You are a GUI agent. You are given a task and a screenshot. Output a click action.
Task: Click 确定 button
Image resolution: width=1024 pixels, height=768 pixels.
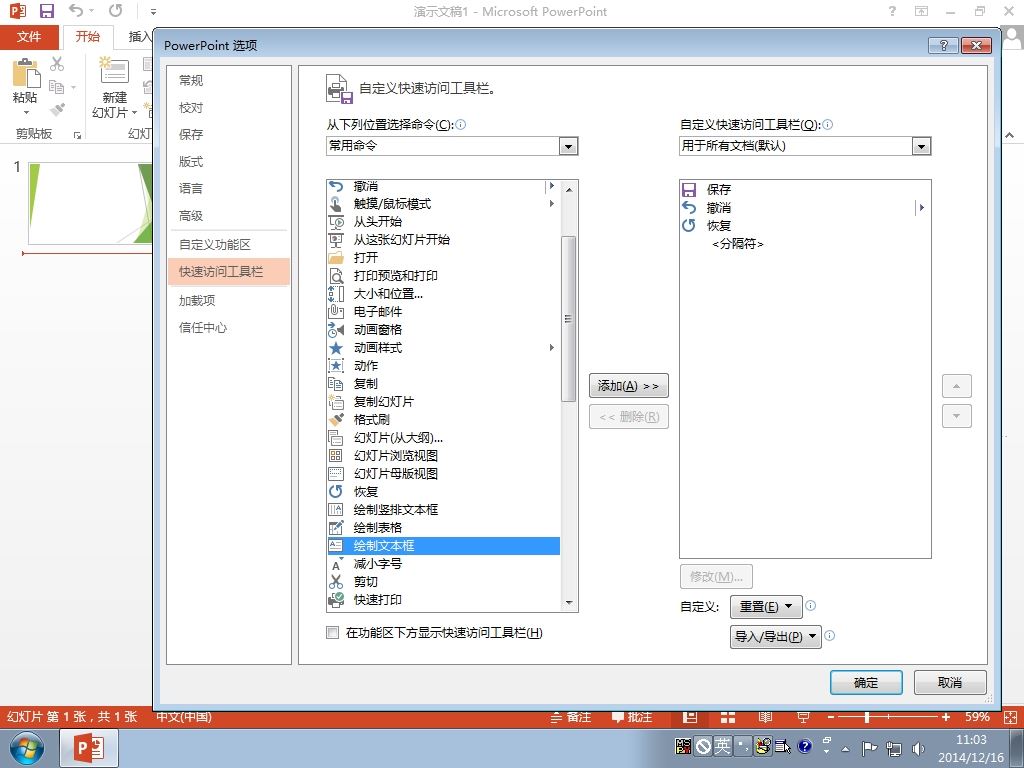point(866,682)
